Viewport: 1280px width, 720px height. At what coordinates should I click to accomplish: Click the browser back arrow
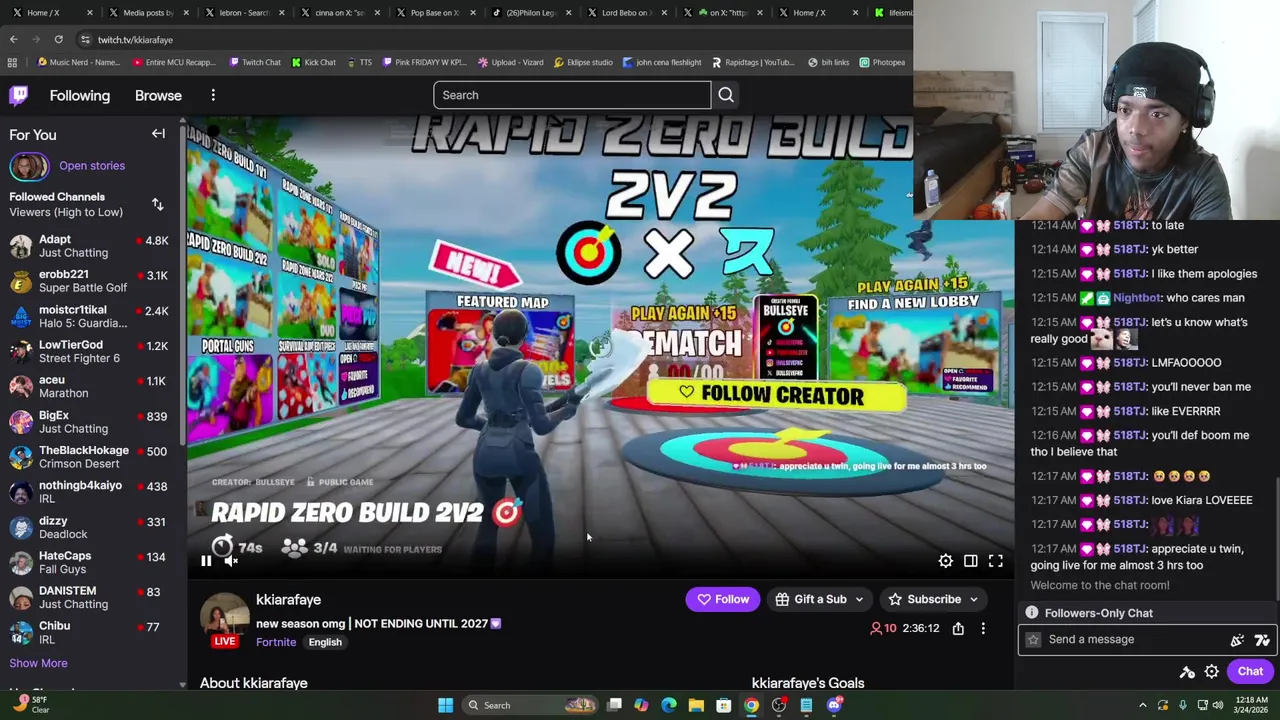(x=14, y=40)
